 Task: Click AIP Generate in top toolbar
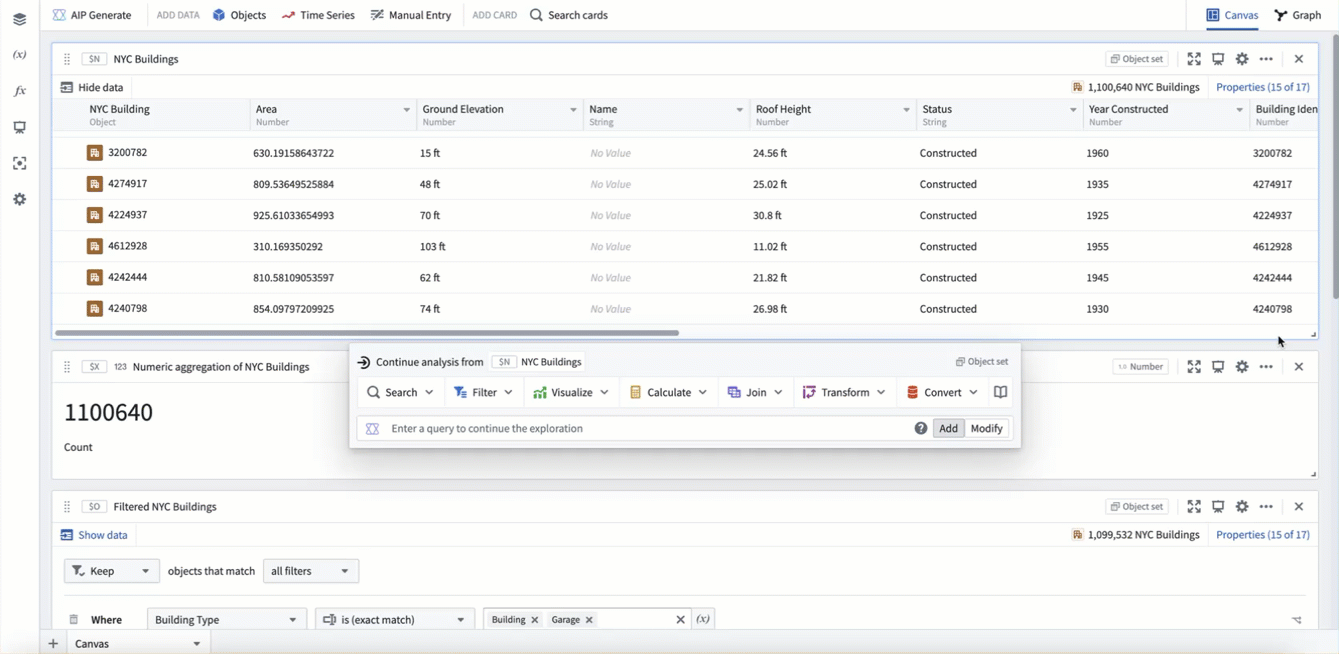tap(92, 15)
